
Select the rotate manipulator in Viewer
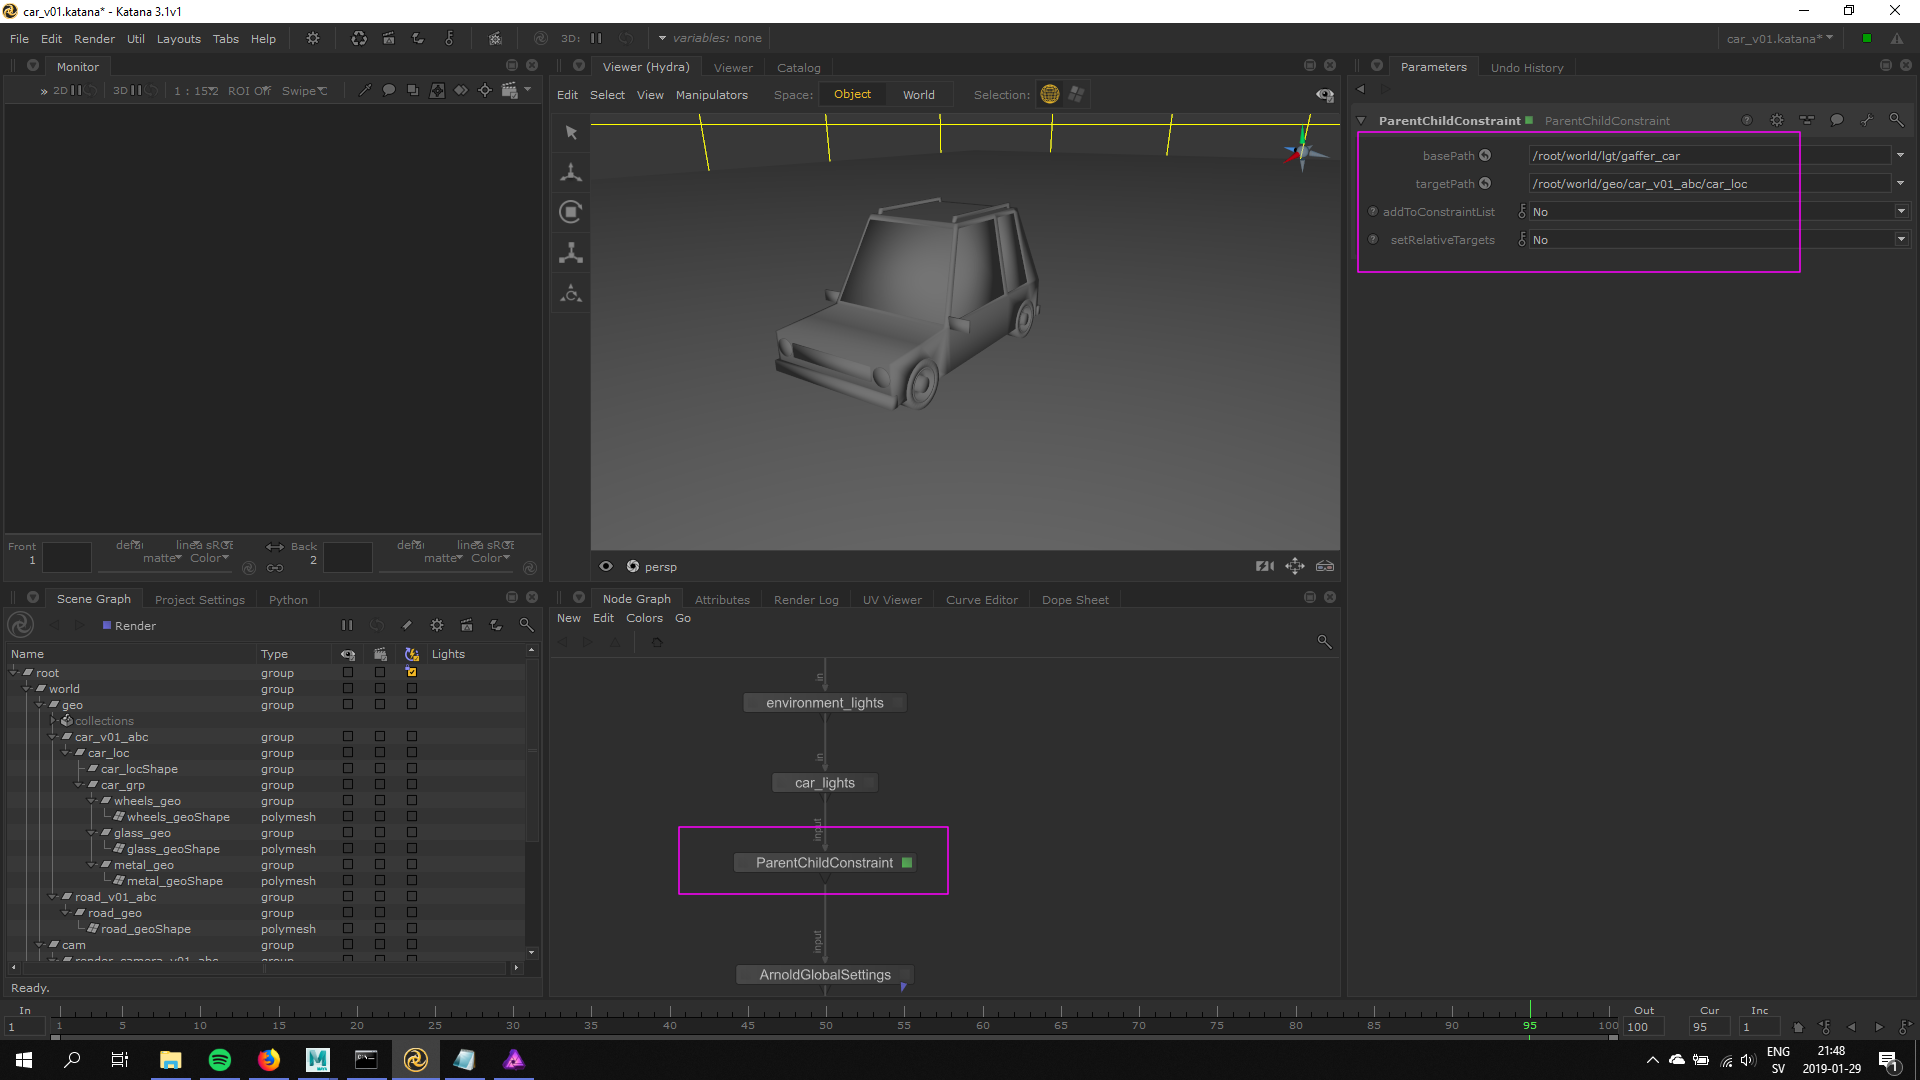[571, 212]
